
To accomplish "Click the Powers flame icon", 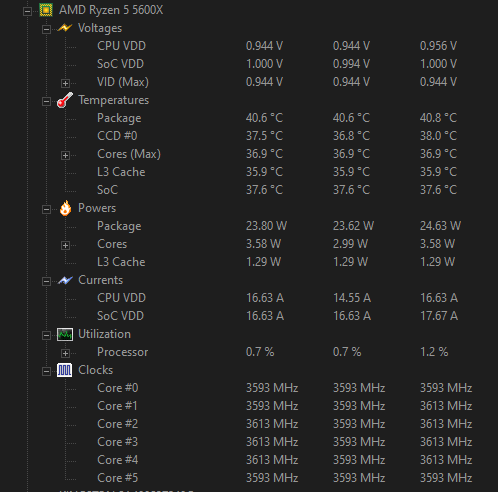I will pos(65,208).
